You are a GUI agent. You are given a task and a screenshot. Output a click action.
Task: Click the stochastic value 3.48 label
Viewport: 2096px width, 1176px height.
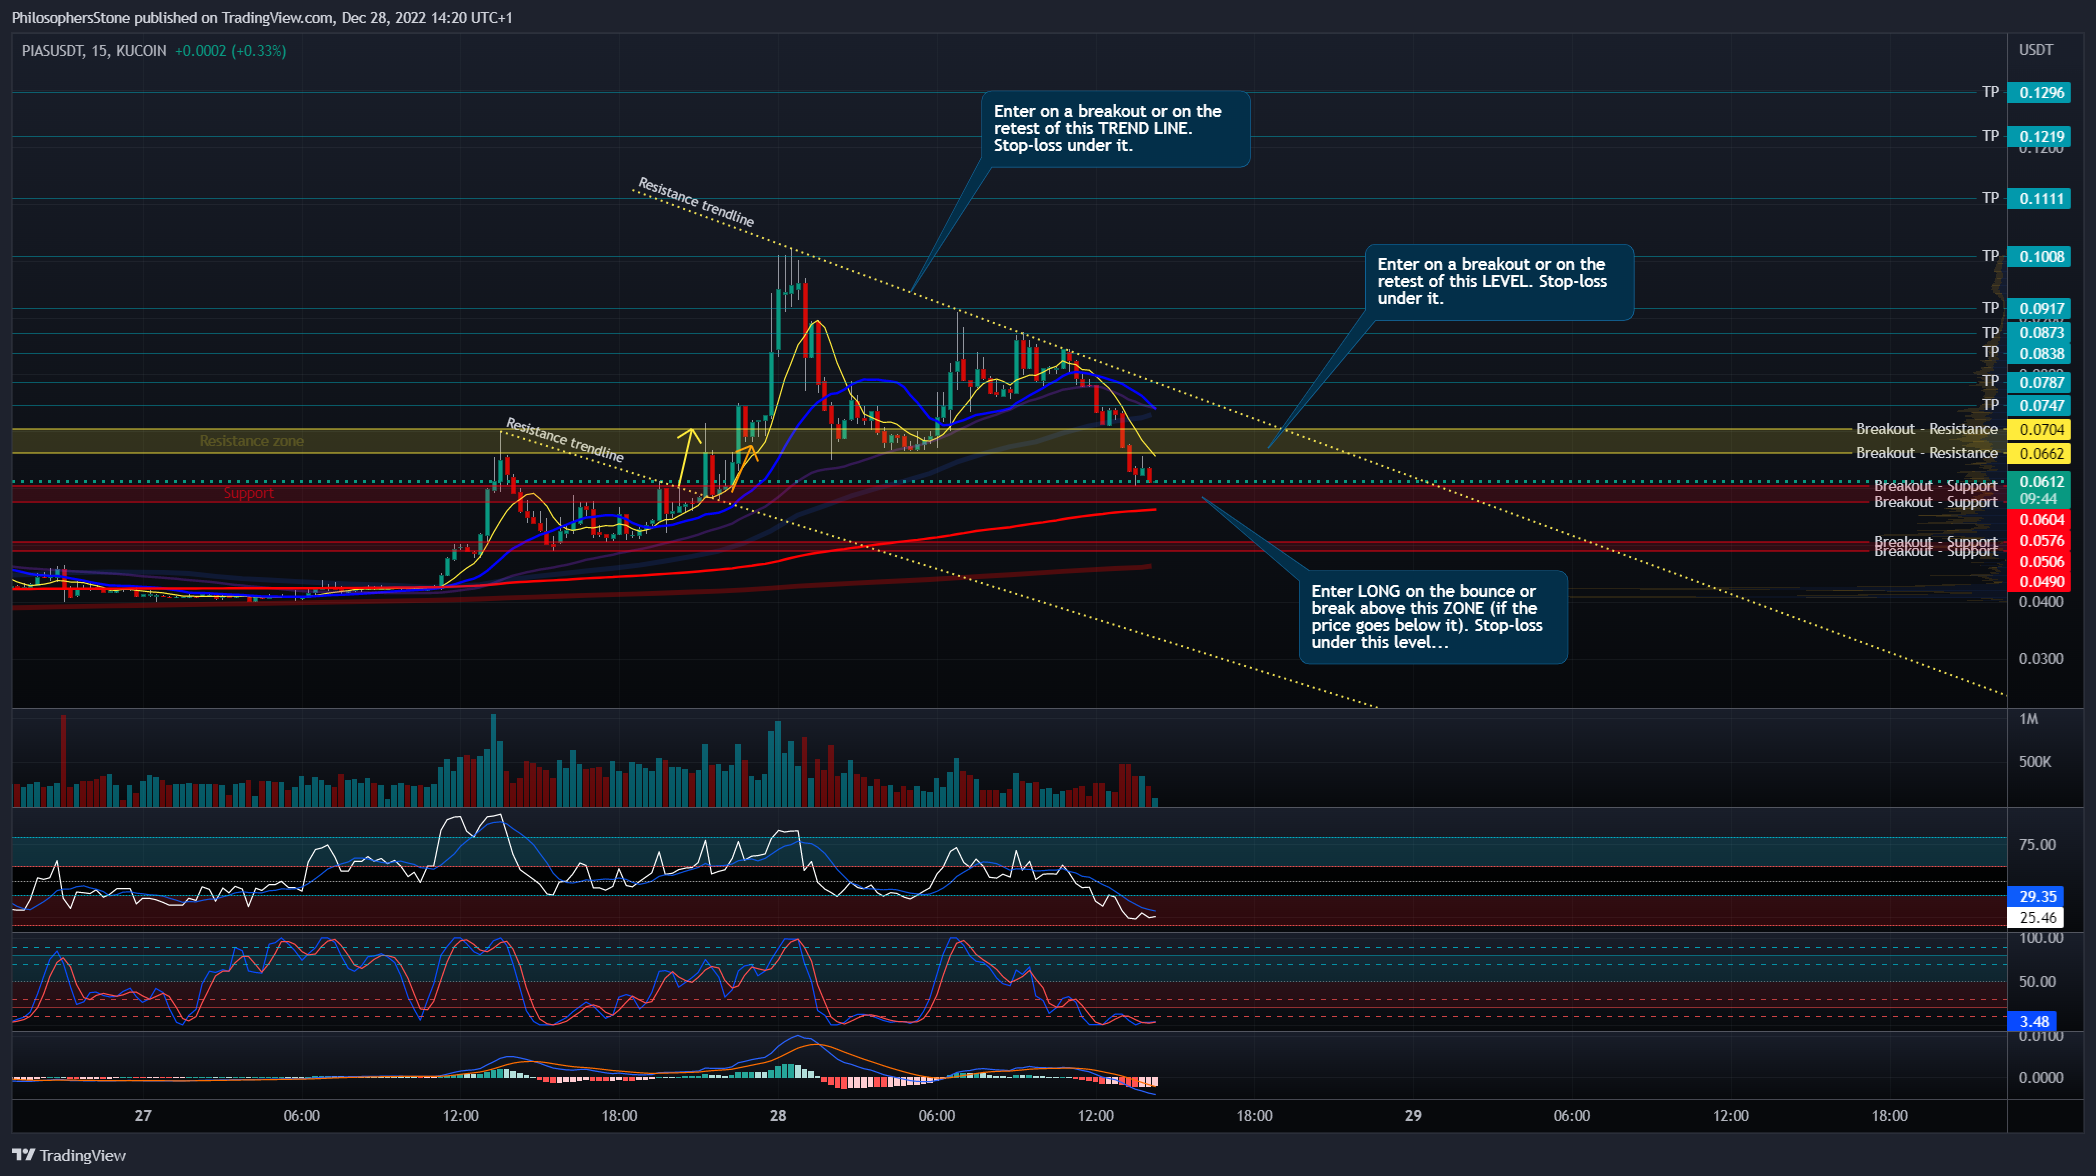2033,1022
